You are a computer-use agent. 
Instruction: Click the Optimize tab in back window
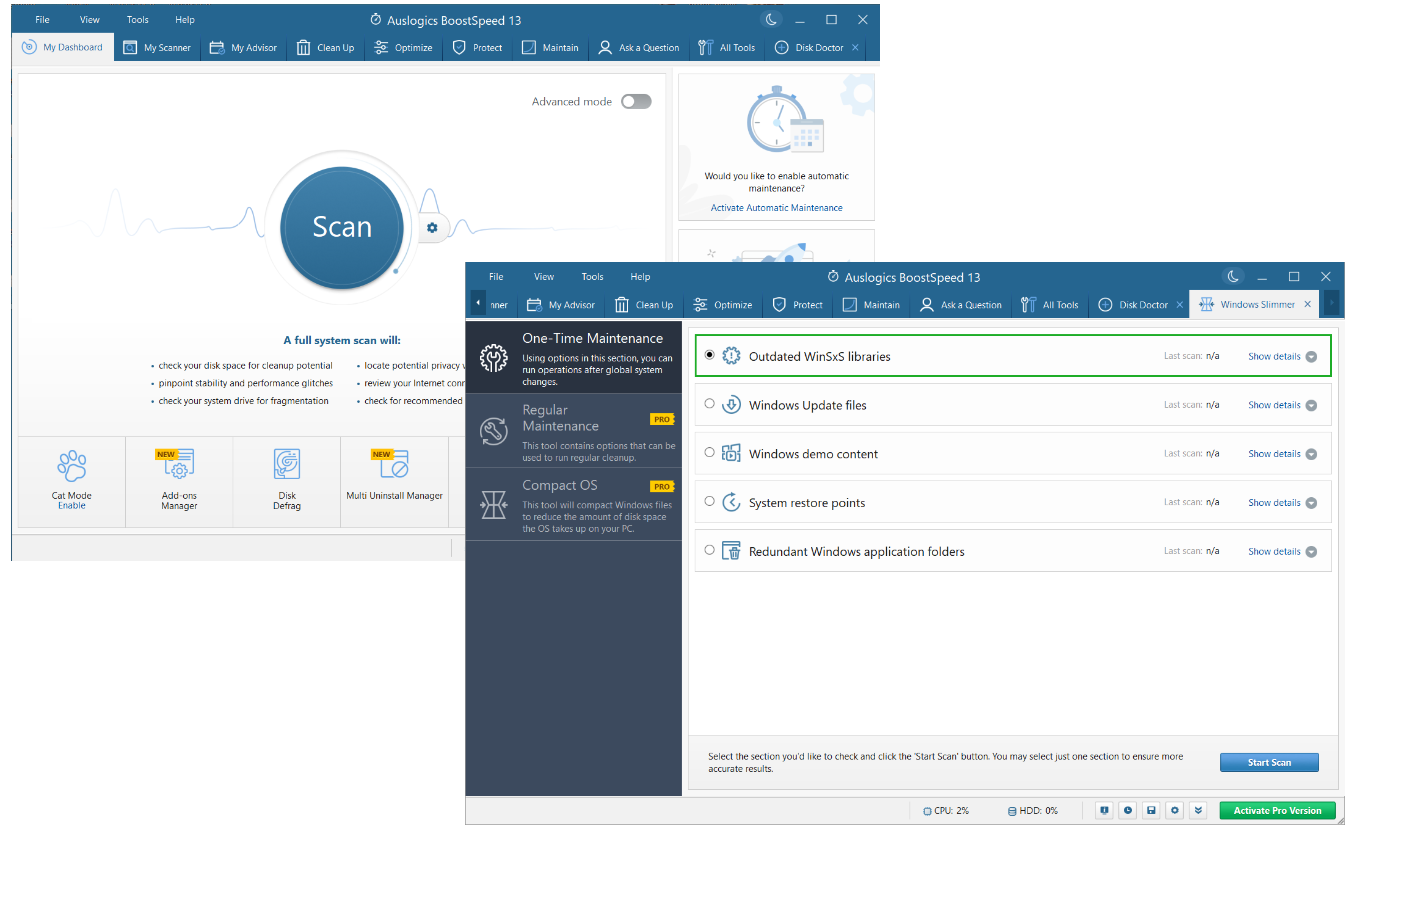[x=403, y=47]
